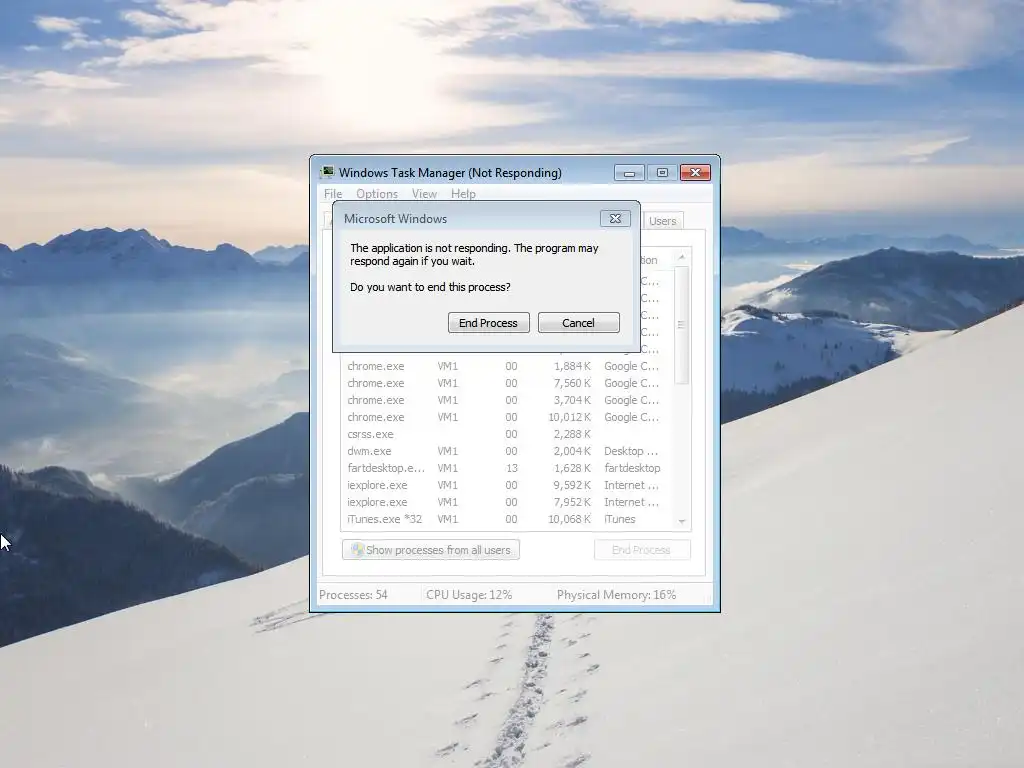This screenshot has width=1024, height=768.
Task: Click Show processes from all users button
Action: point(431,550)
